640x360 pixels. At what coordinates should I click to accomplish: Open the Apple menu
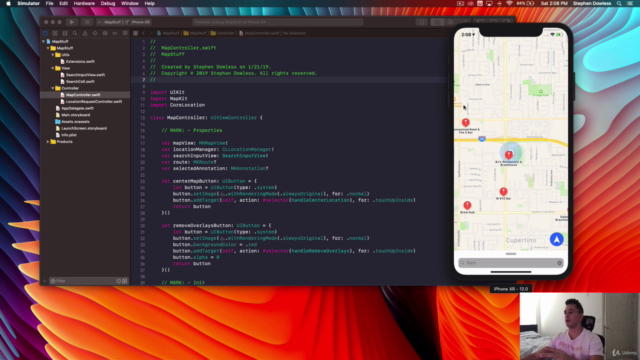tap(8, 3)
